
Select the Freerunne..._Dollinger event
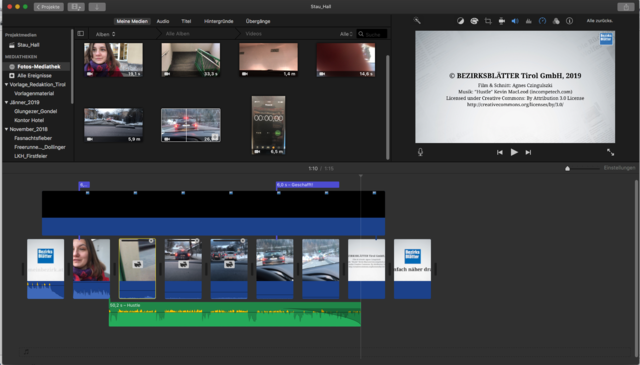tap(40, 147)
